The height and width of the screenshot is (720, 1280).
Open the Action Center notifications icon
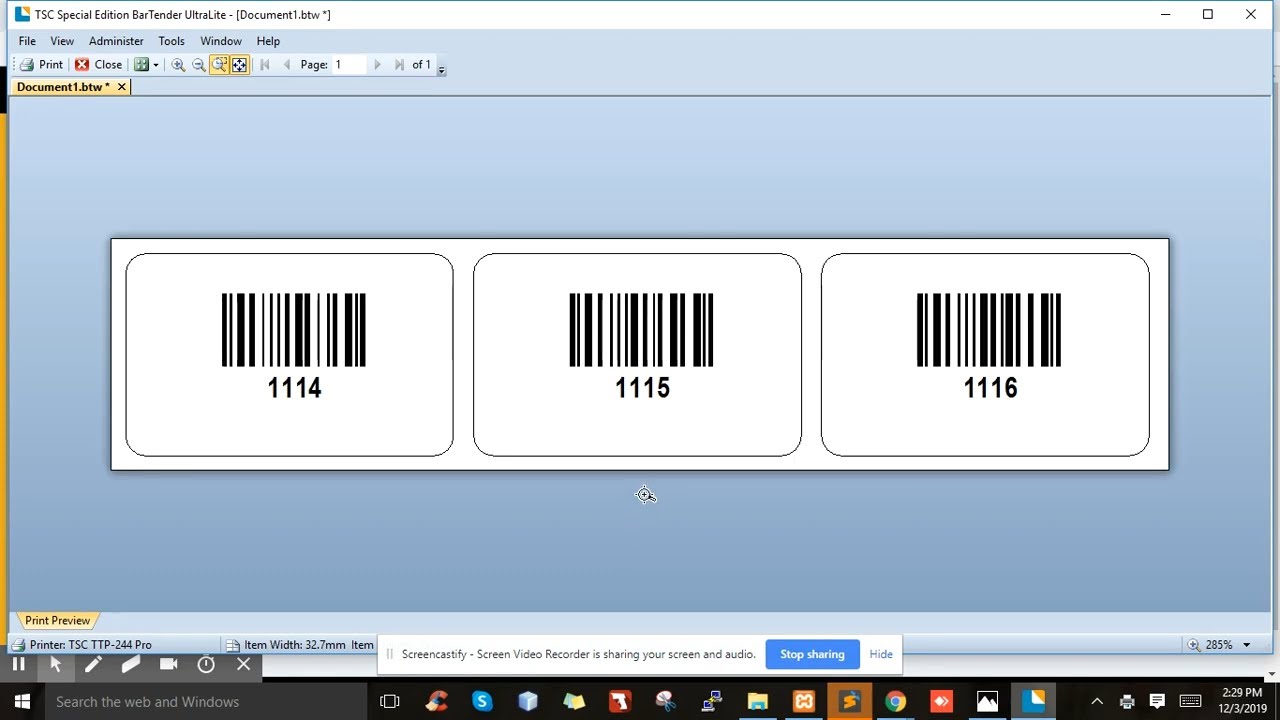tap(1157, 702)
